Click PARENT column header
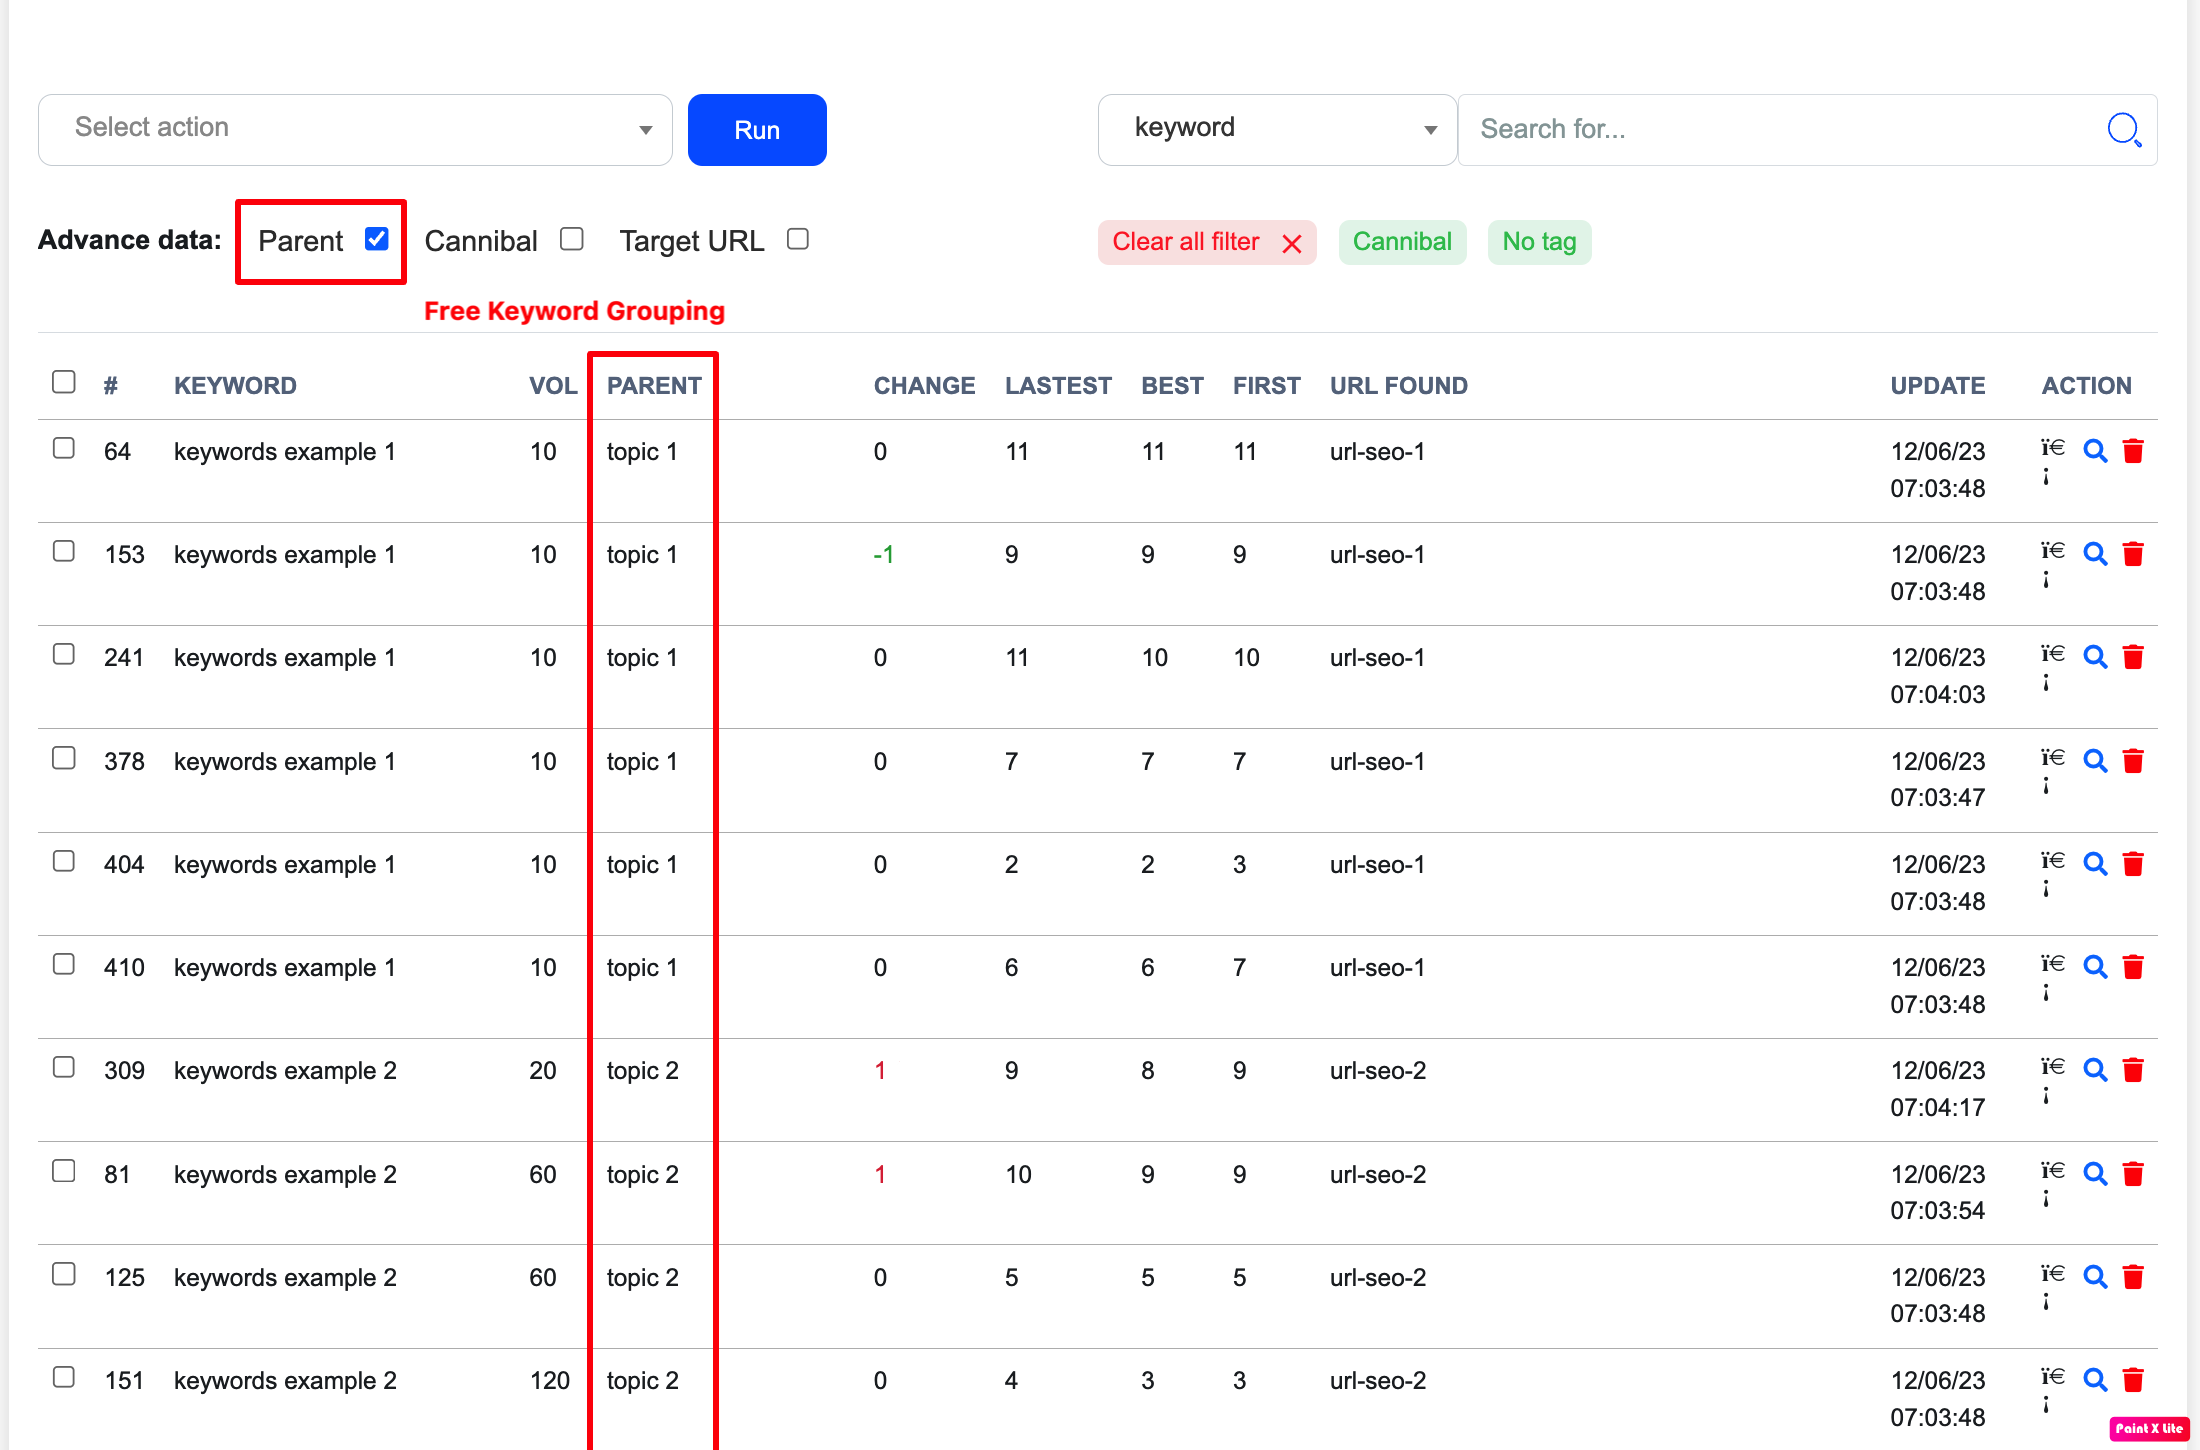2200x1450 pixels. [x=654, y=386]
